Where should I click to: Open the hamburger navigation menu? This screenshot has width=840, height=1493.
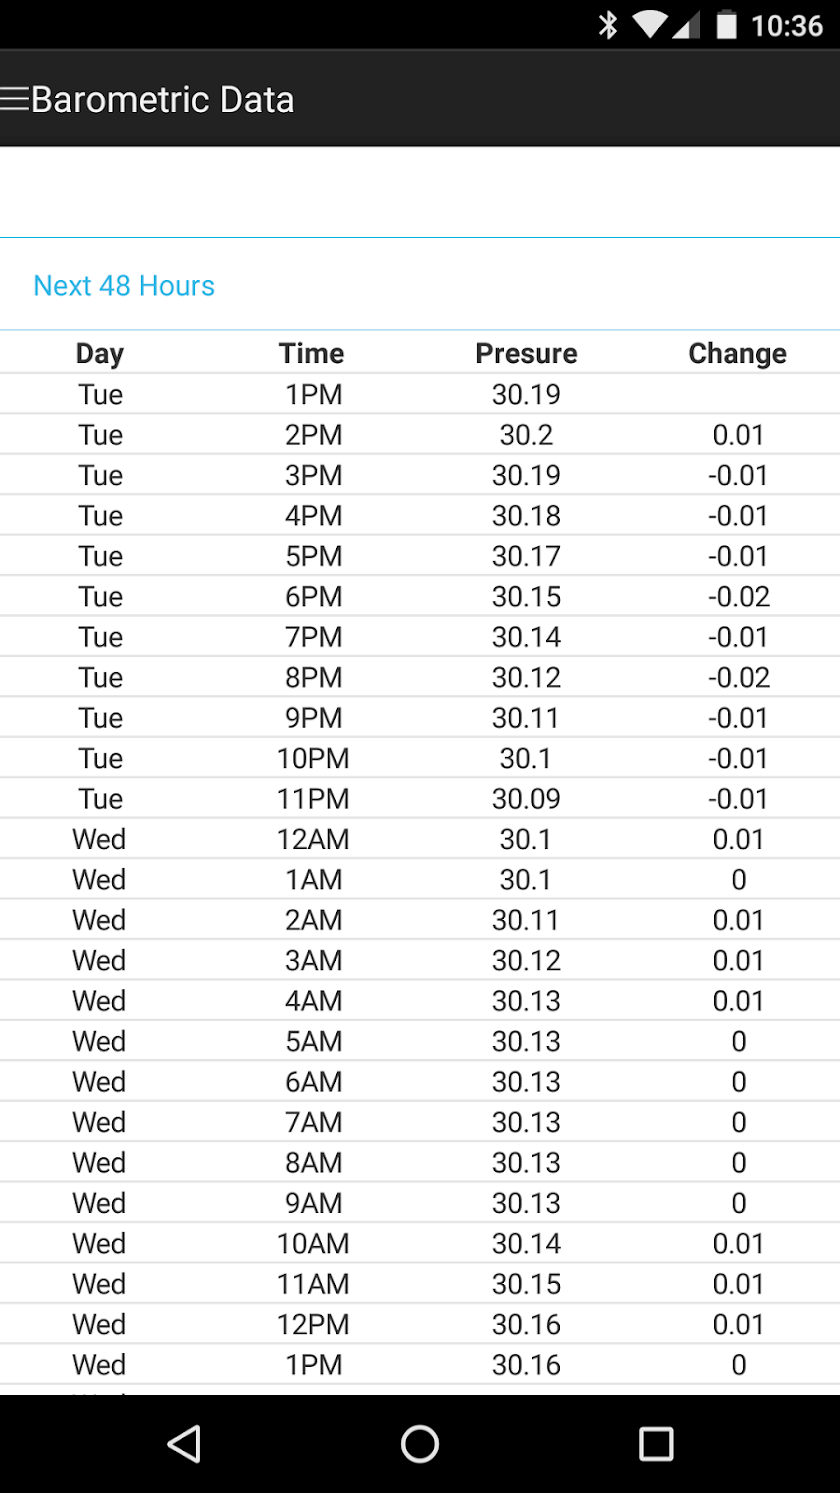coord(15,99)
